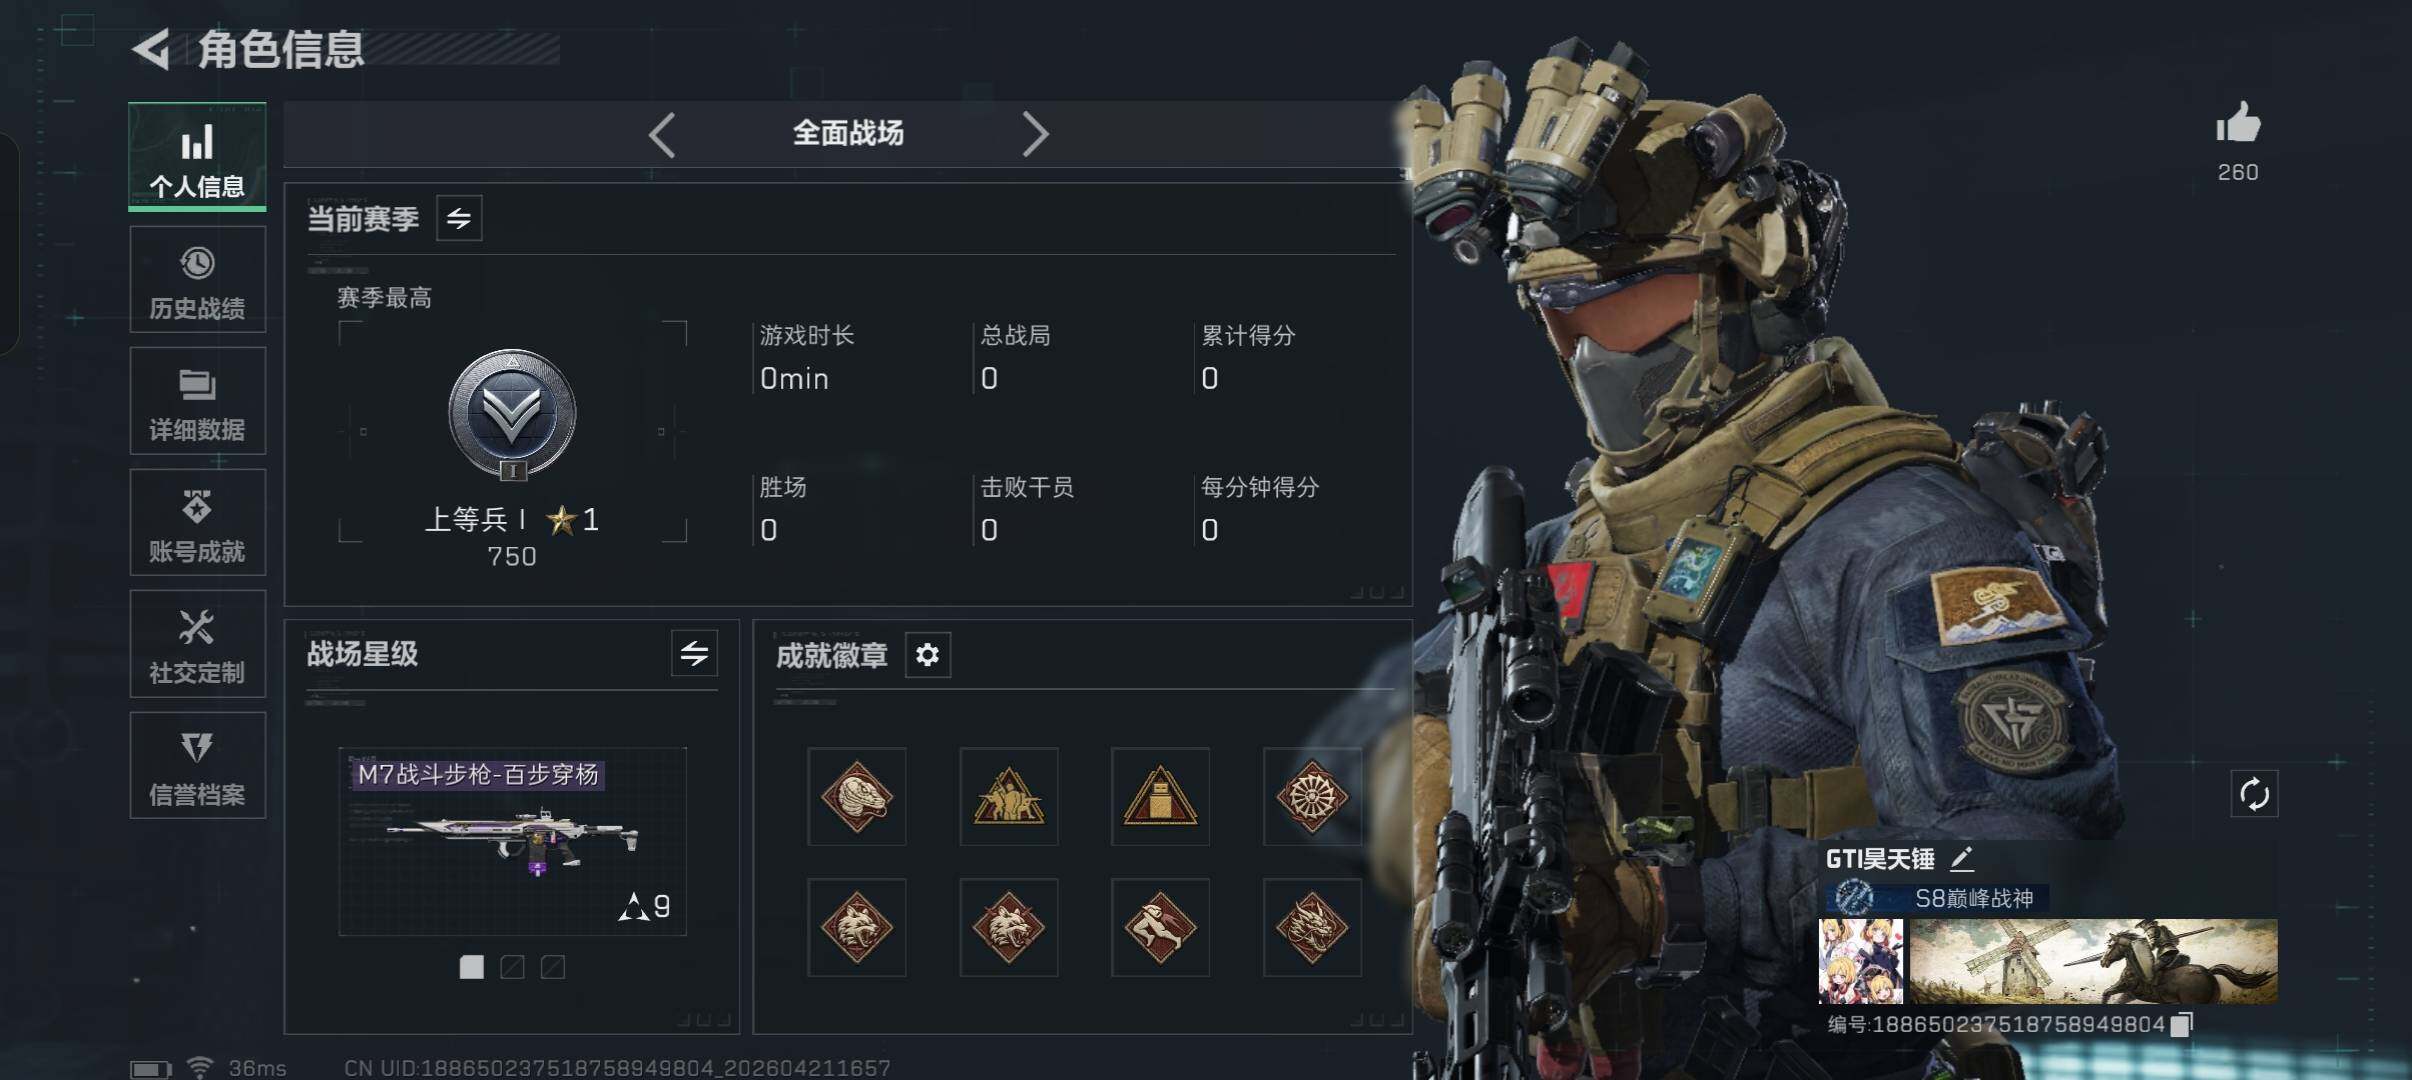Edit nickname GTI昊天锤 with pencil icon
The height and width of the screenshot is (1080, 2412).
pos(1962,859)
